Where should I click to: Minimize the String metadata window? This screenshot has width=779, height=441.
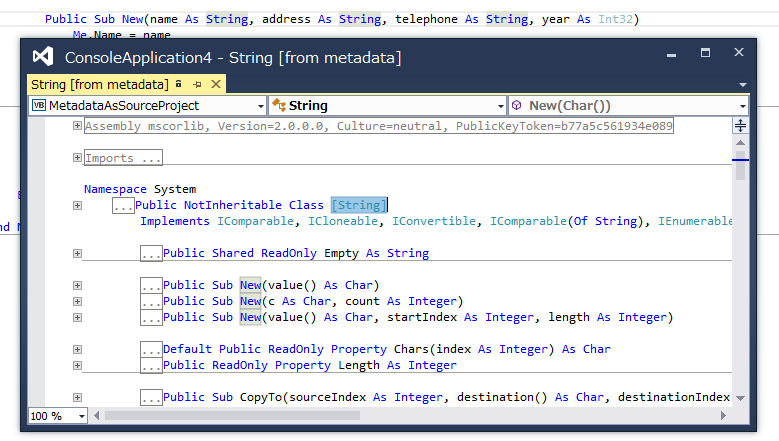pyautogui.click(x=671, y=54)
